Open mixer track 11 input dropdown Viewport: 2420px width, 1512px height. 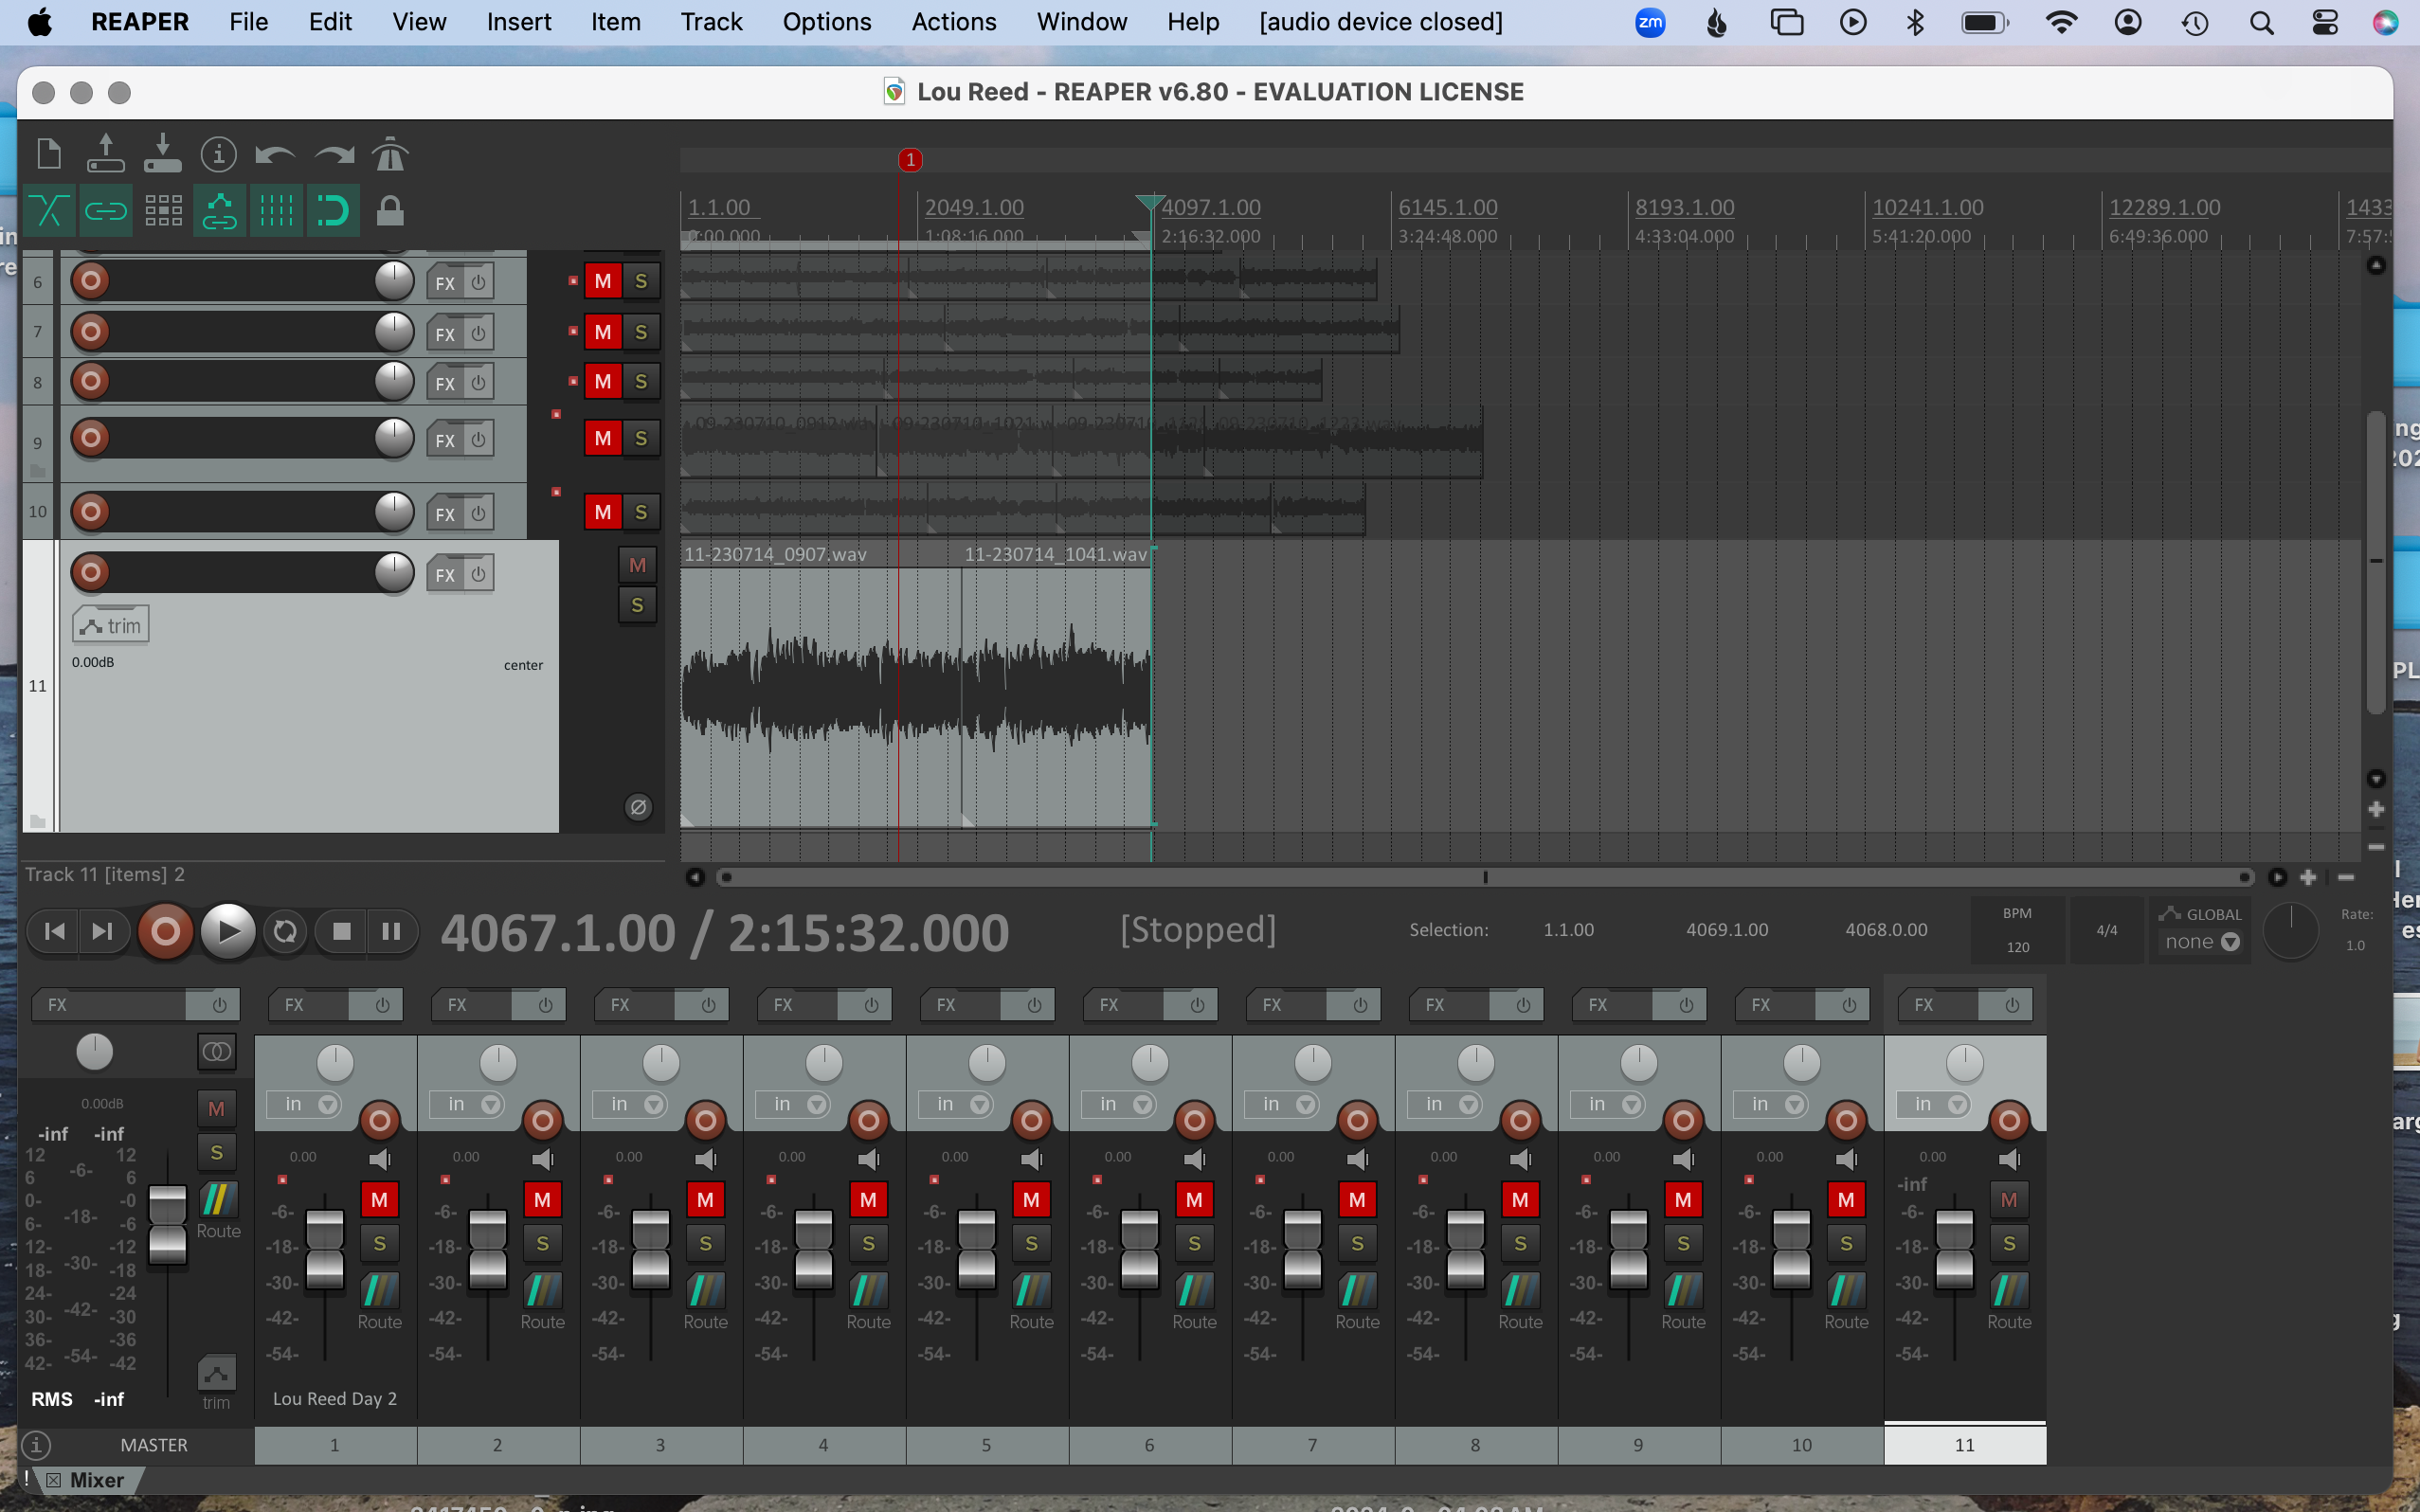pos(1935,1105)
